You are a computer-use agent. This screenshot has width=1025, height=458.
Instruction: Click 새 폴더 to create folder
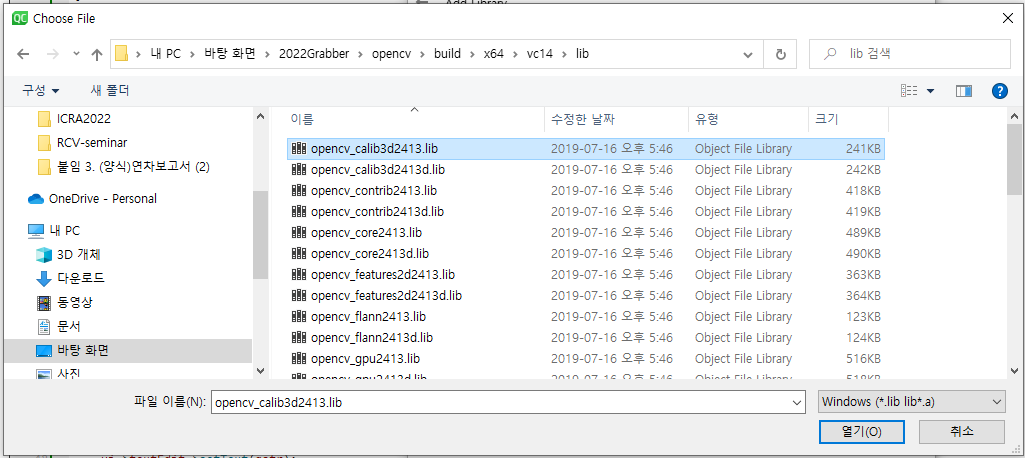(x=110, y=91)
